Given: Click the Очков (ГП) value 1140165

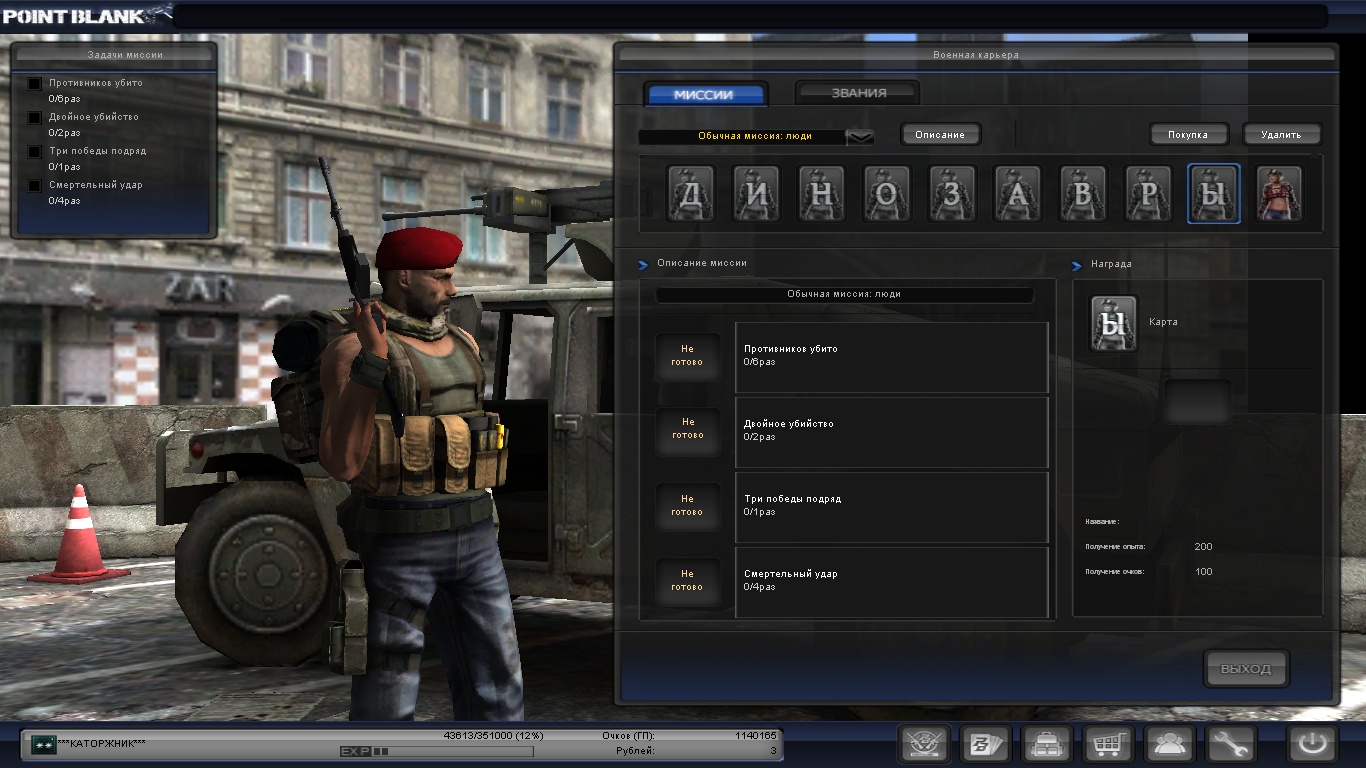Looking at the screenshot, I should click(755, 736).
